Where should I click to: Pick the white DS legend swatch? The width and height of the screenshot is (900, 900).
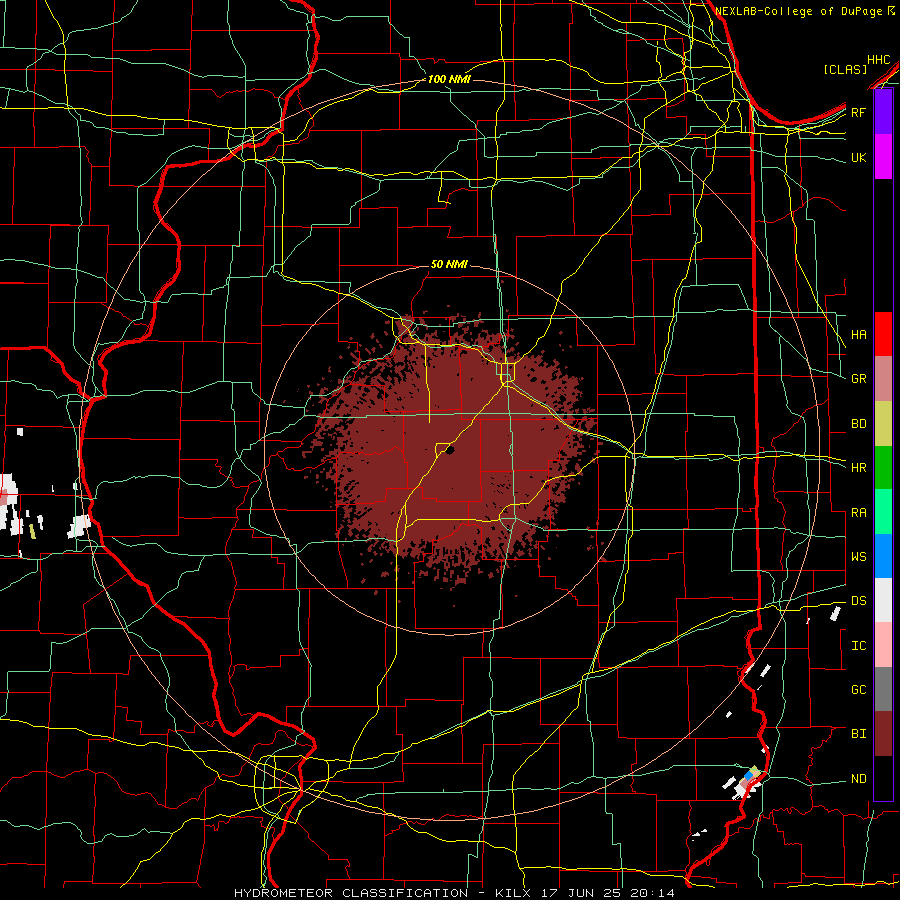point(883,600)
